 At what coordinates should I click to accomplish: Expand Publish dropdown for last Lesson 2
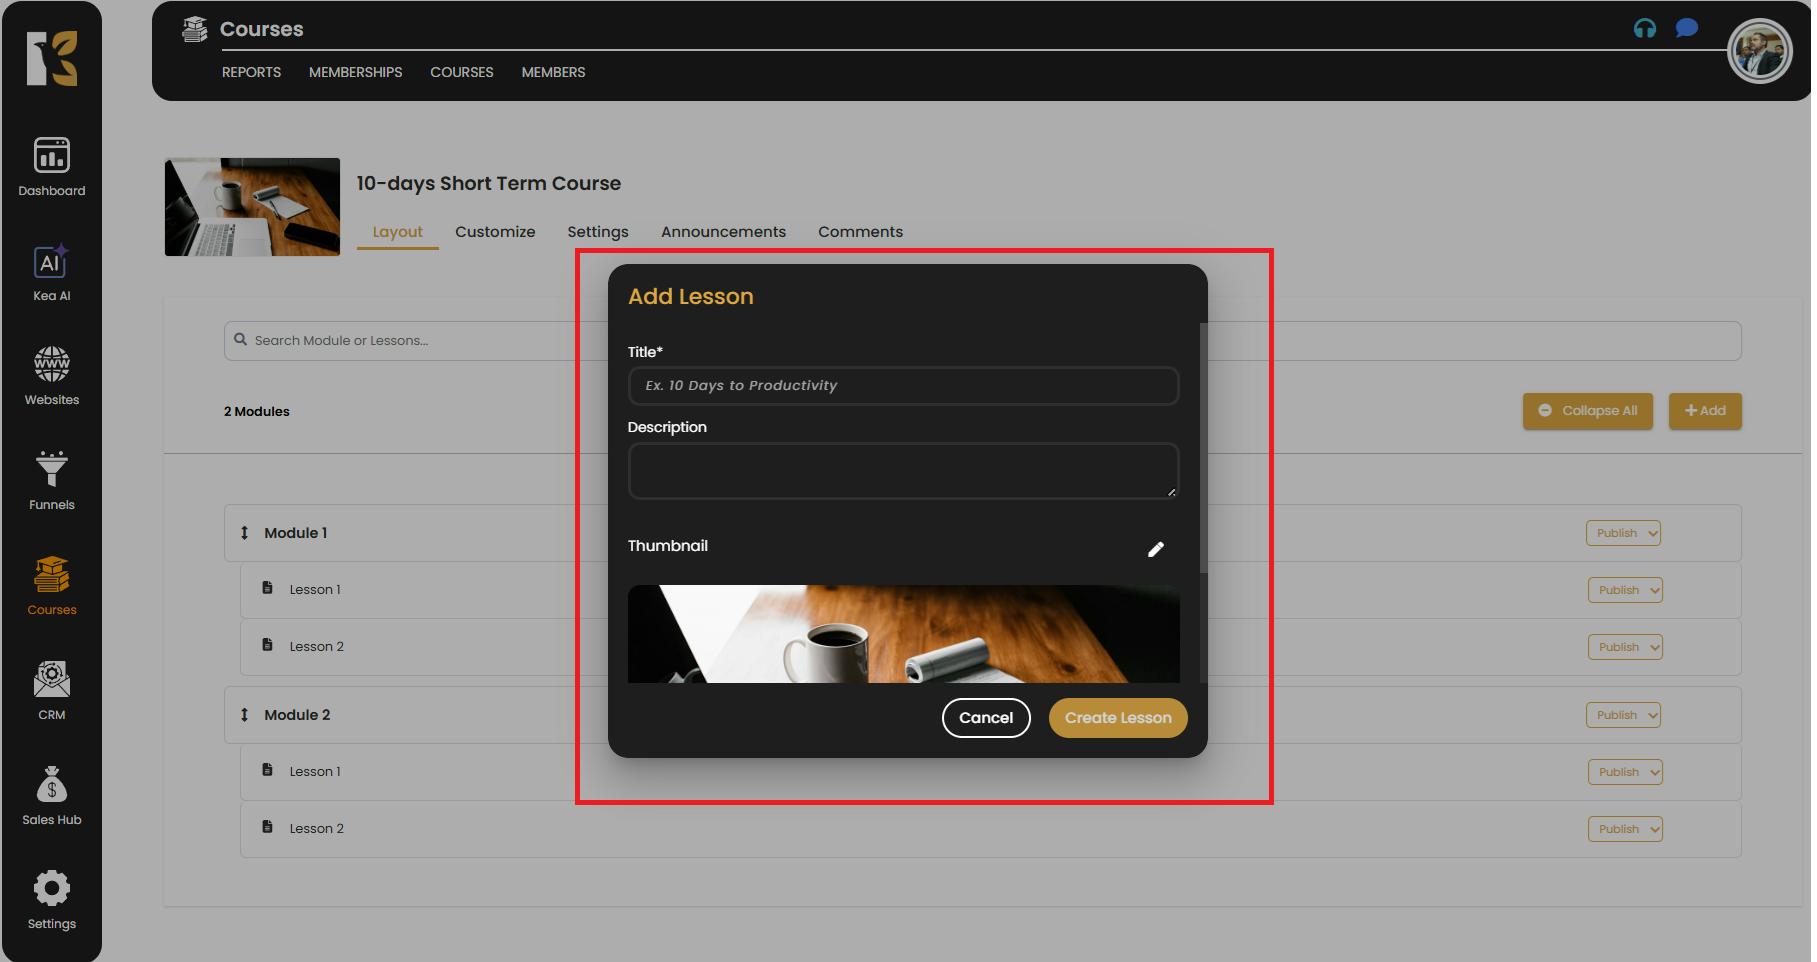[x=1624, y=829]
